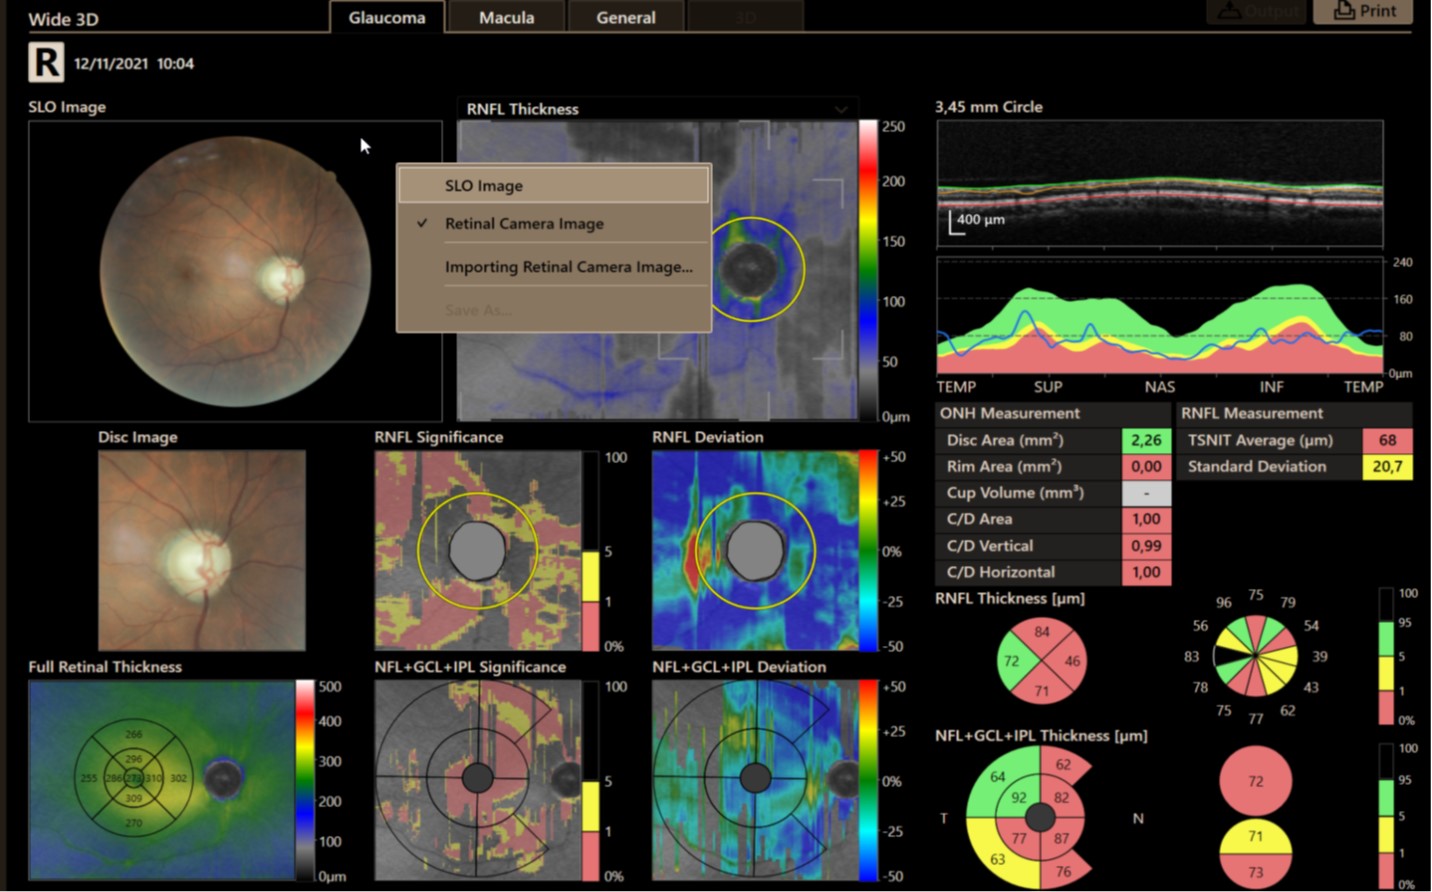The width and height of the screenshot is (1432, 892).
Task: Click the ETDRS grid on Full Retinal Thickness map
Action: coord(134,778)
